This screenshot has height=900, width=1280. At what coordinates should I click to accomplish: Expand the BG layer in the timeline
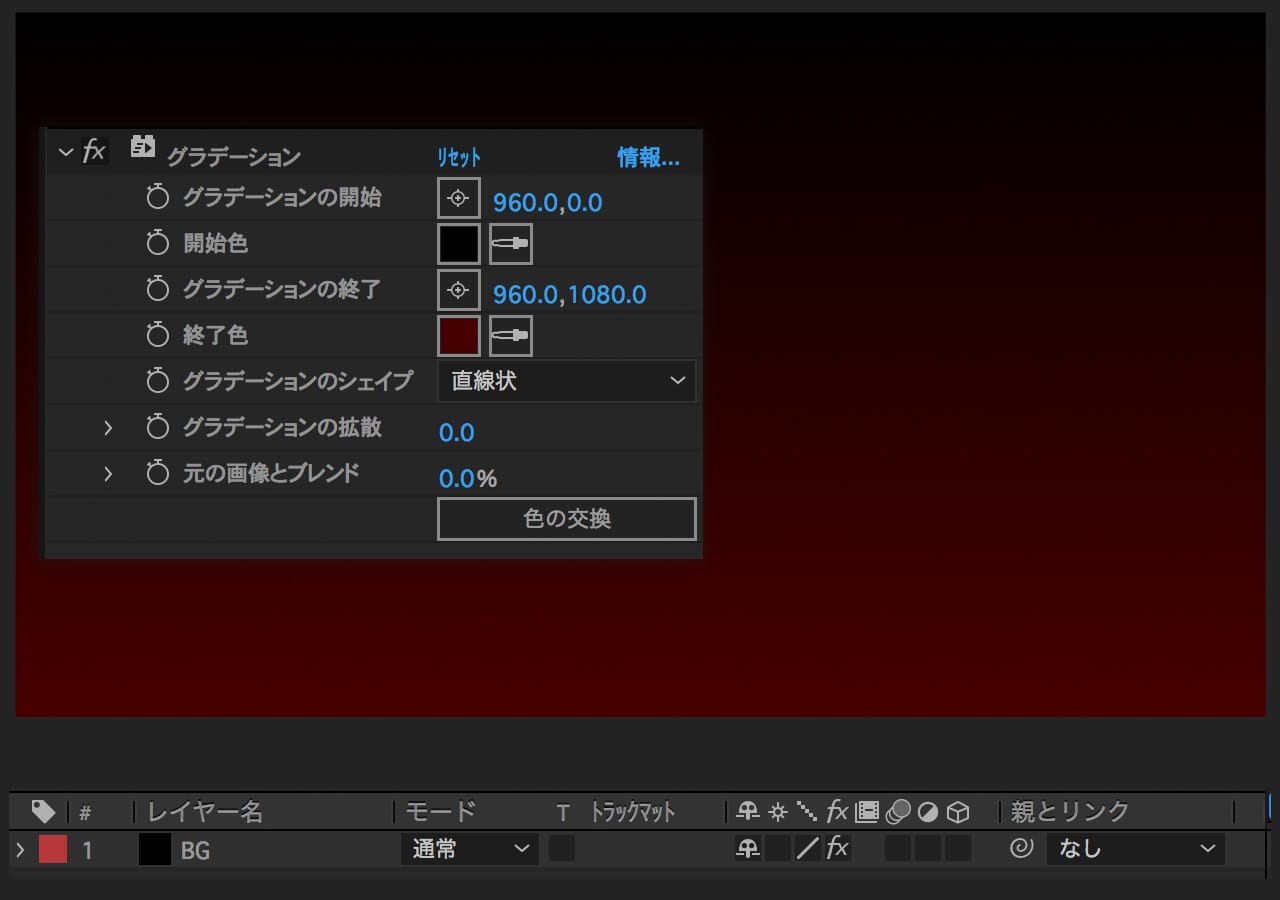coord(20,850)
